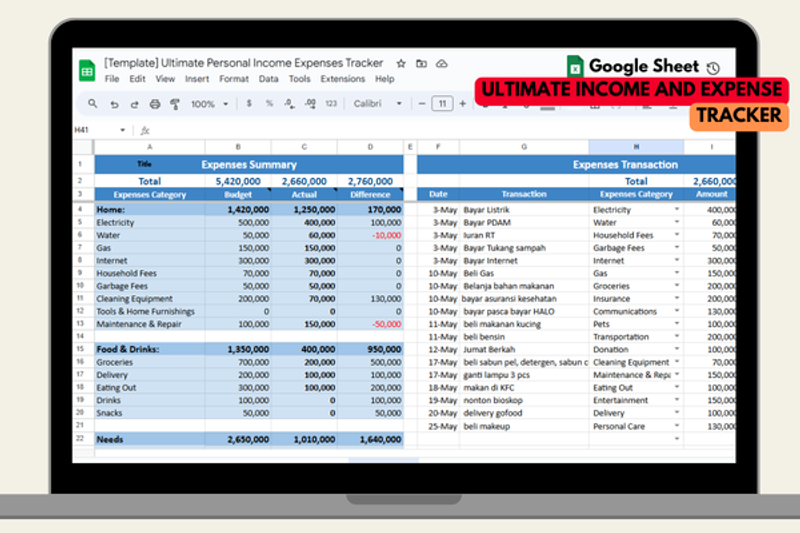Open more number formats 123
This screenshot has width=800, height=533.
[331, 104]
